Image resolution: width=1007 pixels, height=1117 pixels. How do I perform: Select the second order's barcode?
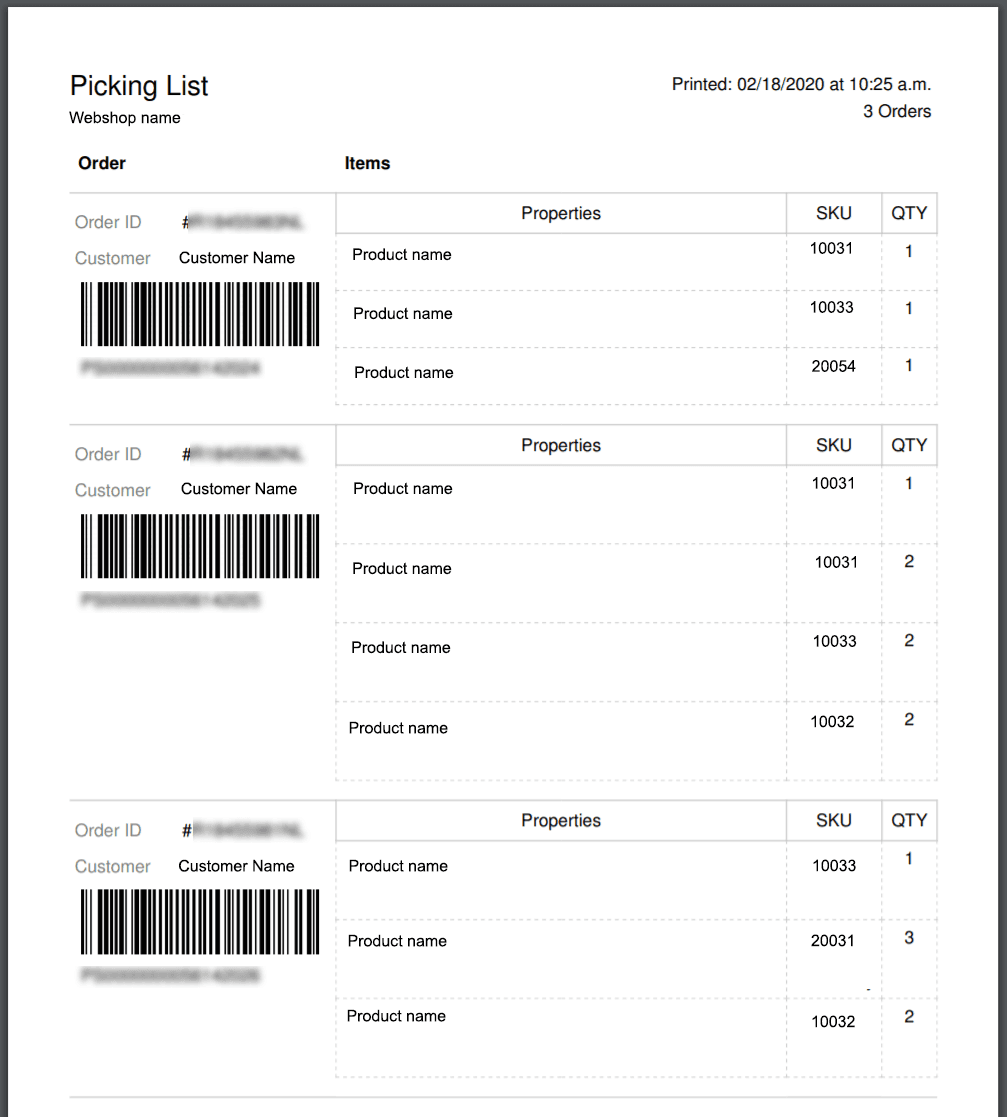200,546
